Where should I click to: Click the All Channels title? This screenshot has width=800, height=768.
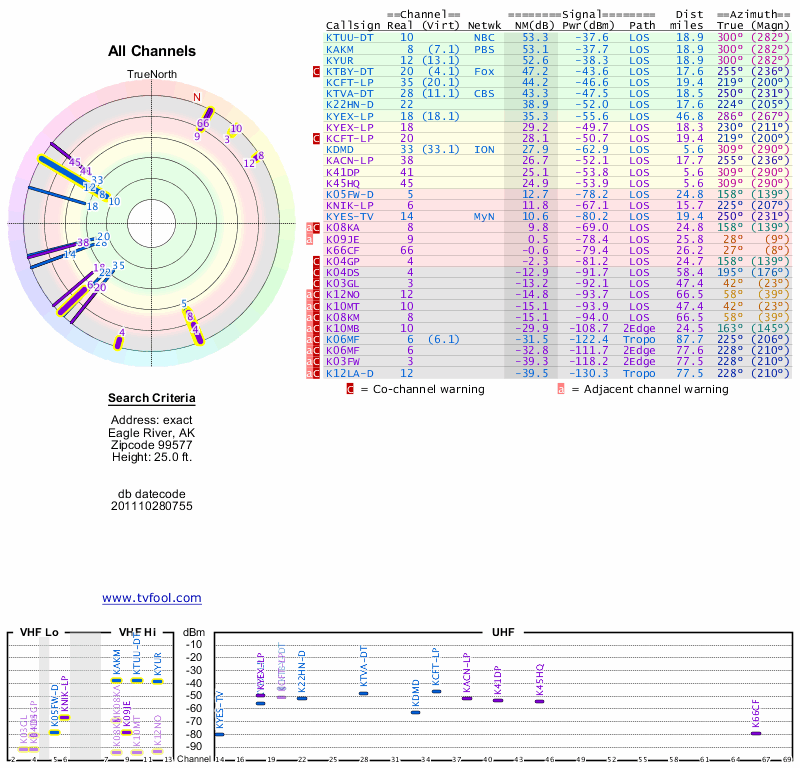(x=152, y=51)
